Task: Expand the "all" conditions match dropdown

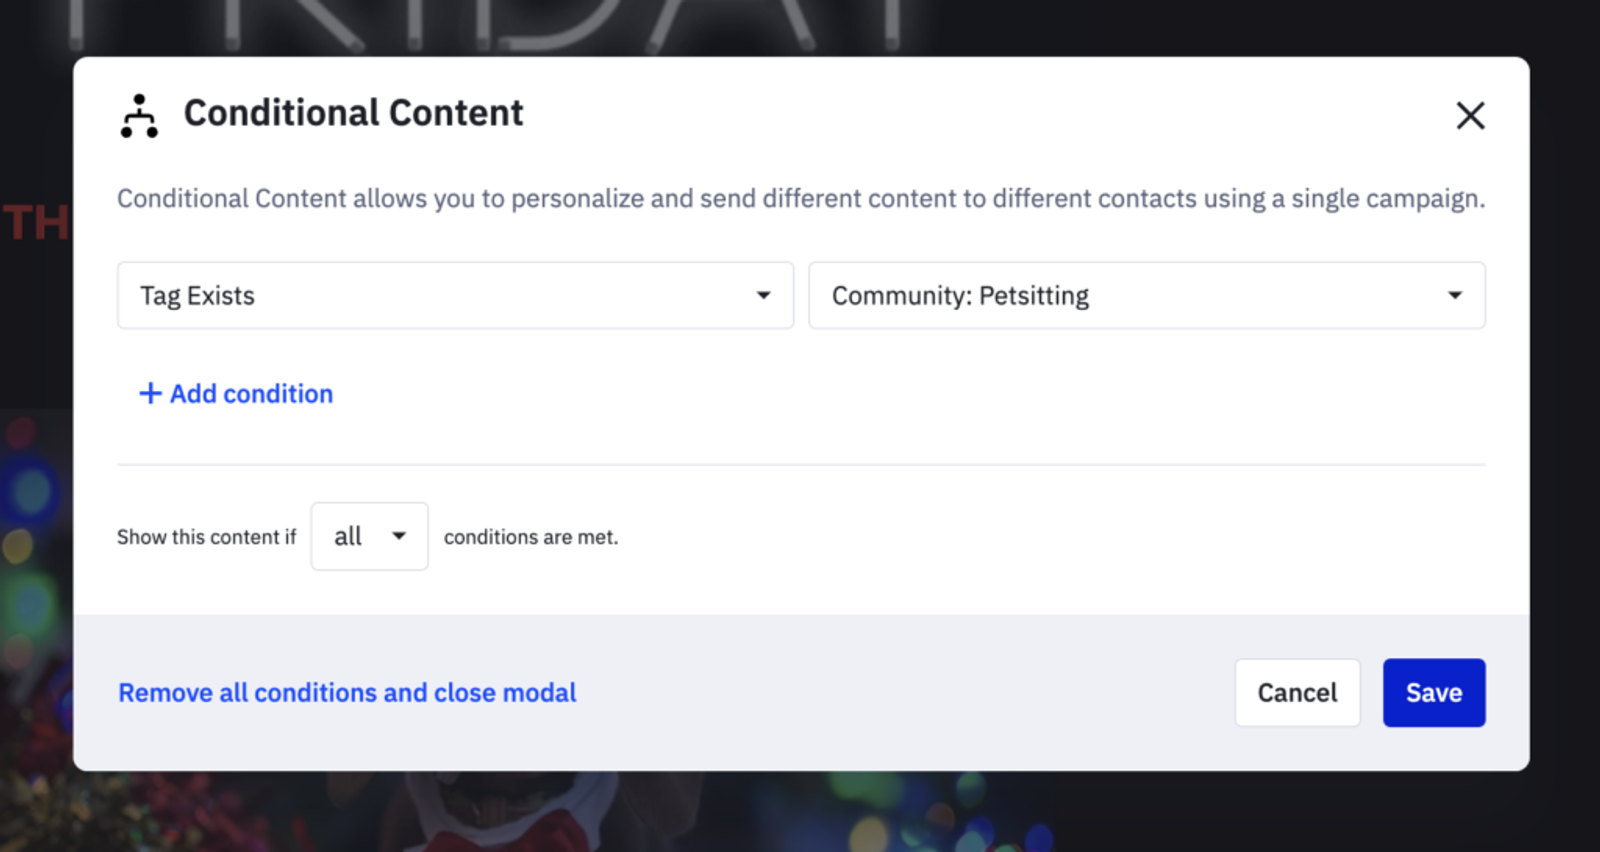Action: click(x=369, y=537)
